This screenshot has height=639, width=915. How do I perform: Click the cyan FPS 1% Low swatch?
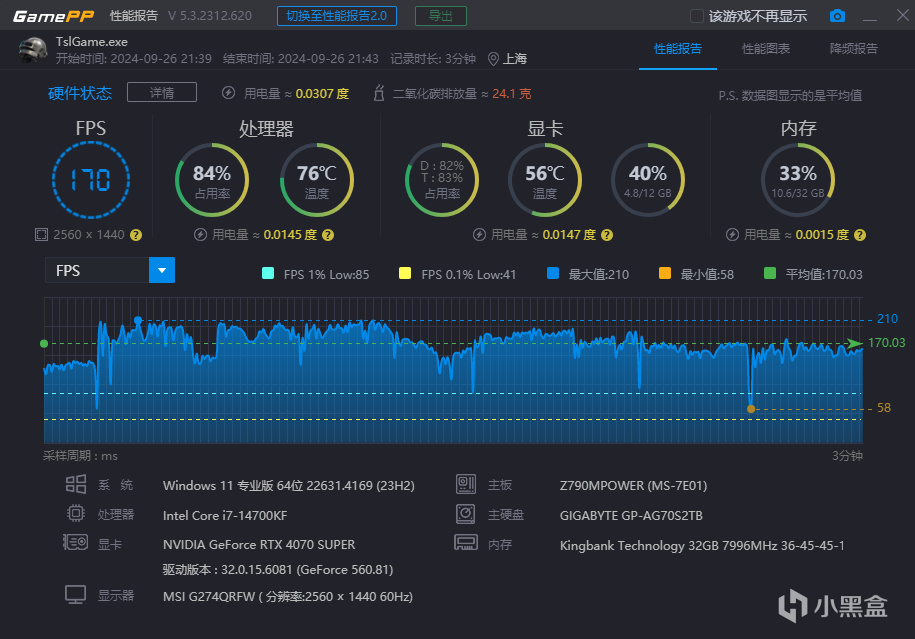(x=268, y=273)
